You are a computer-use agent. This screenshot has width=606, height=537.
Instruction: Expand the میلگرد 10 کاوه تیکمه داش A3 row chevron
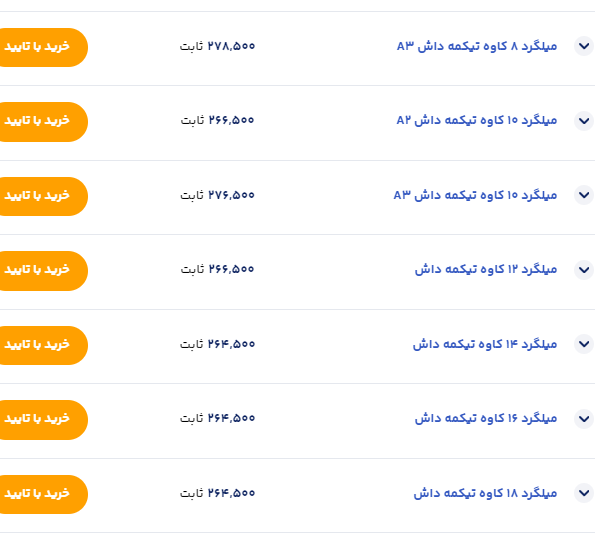point(584,195)
